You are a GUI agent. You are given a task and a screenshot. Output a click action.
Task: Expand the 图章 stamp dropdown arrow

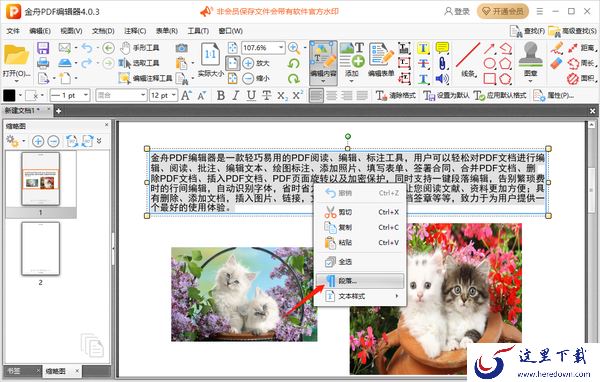coord(530,81)
